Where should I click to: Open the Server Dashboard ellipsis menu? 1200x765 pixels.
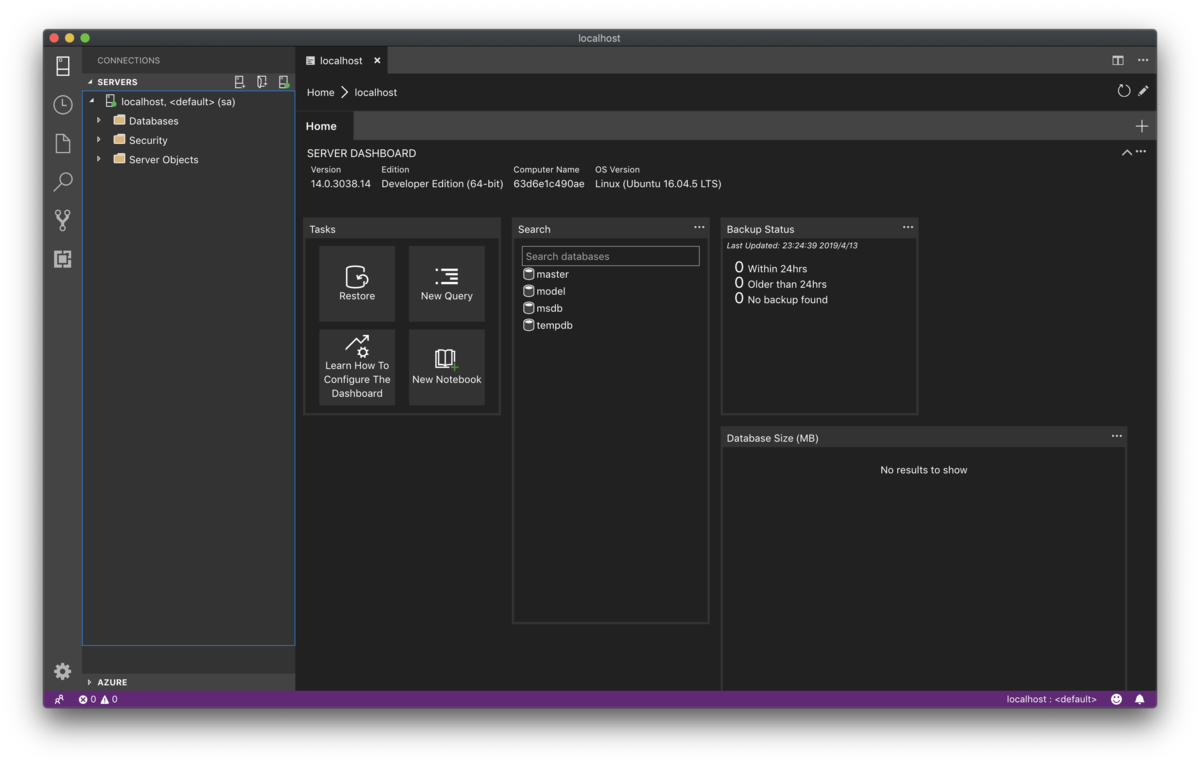[x=1141, y=152]
